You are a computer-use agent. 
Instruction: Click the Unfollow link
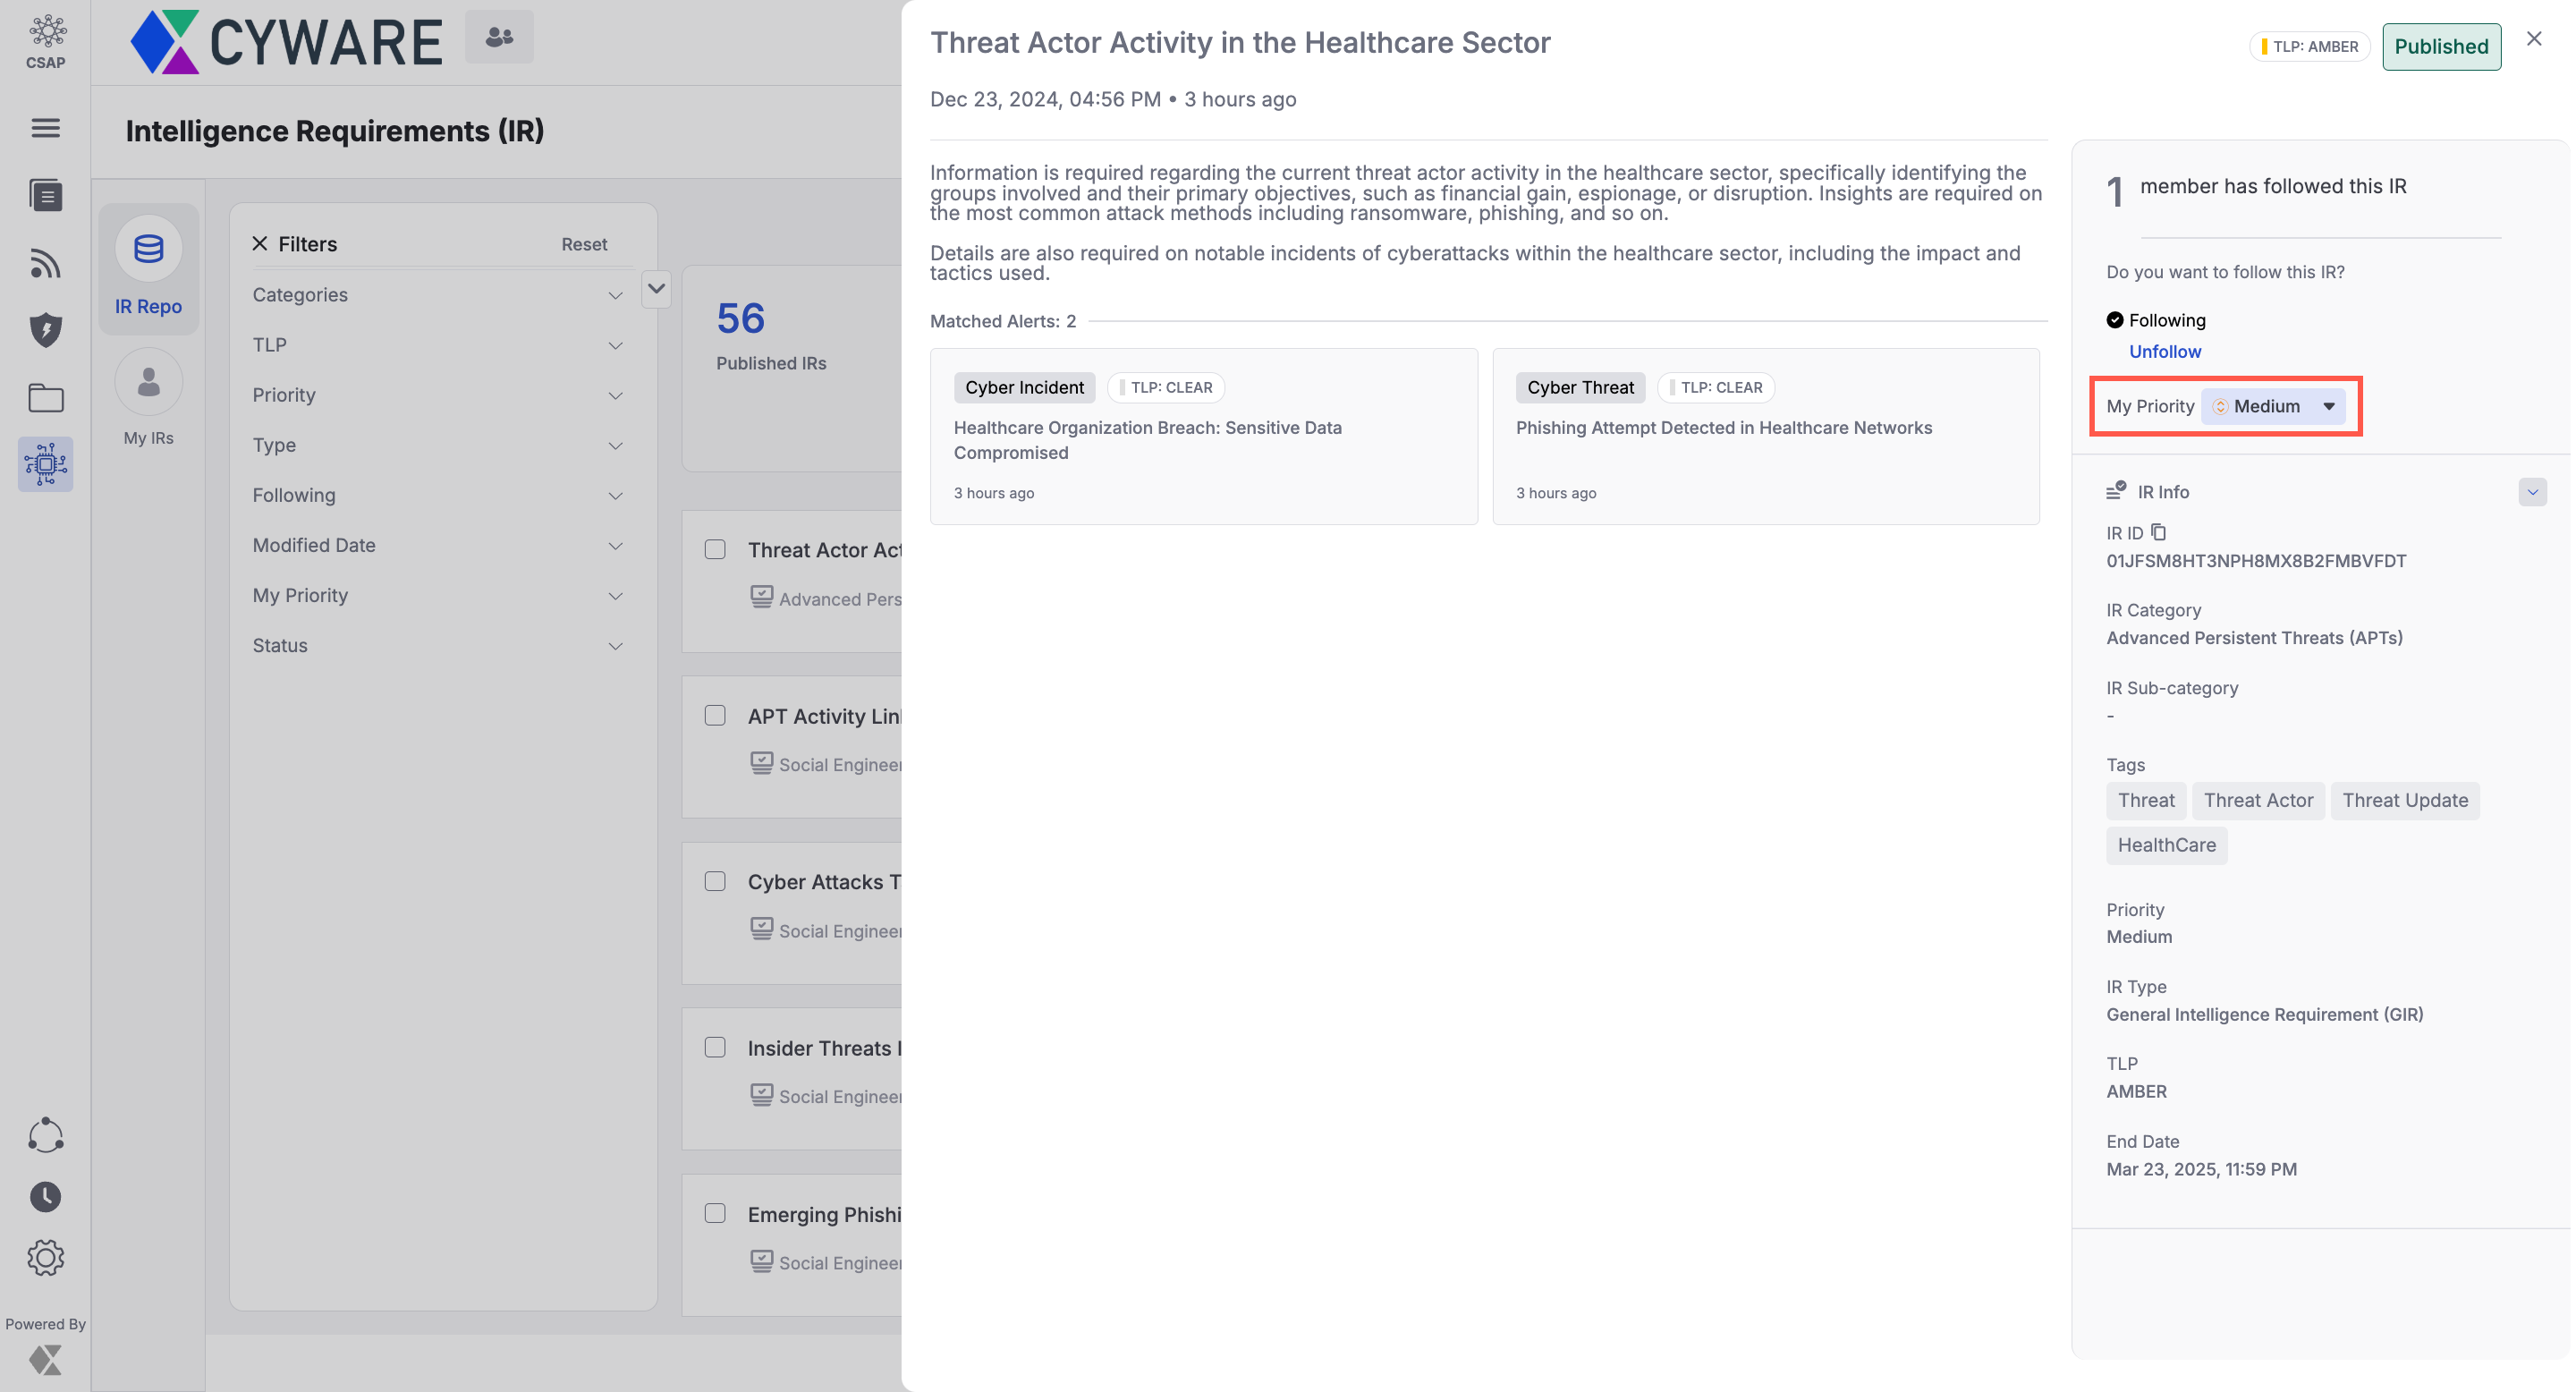pos(2164,351)
